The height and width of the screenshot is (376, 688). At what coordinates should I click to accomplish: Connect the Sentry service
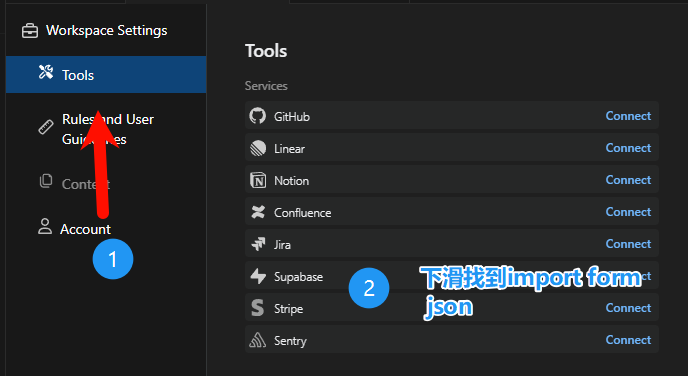(628, 340)
